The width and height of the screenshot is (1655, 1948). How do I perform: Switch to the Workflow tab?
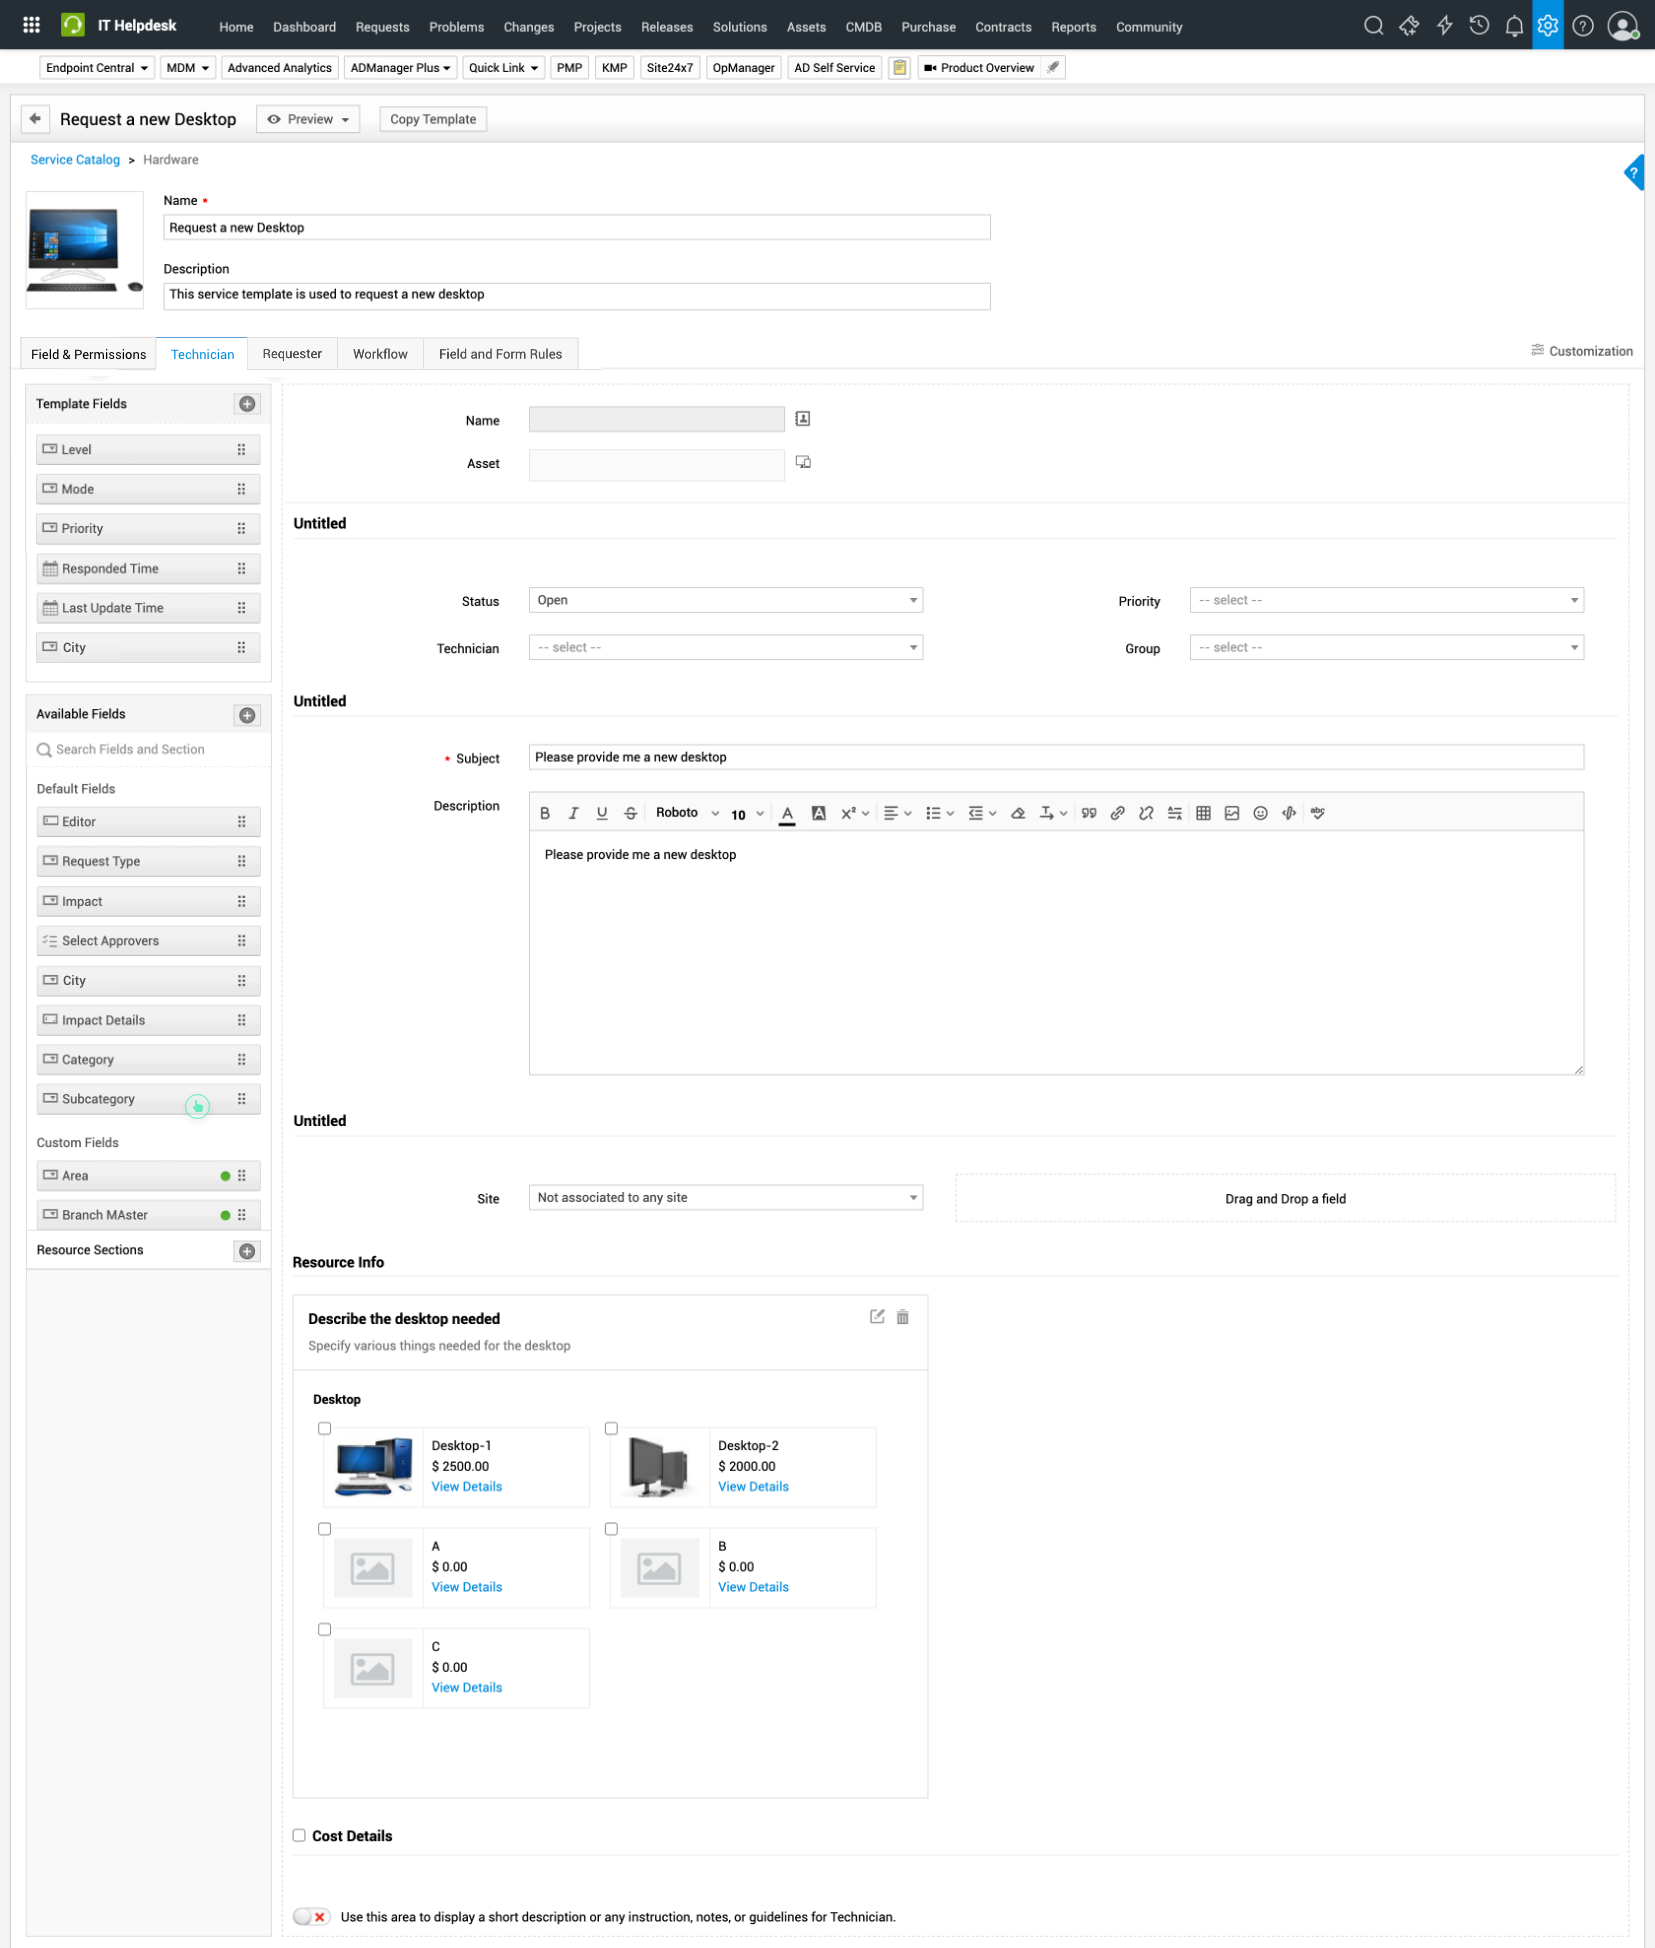pos(380,354)
